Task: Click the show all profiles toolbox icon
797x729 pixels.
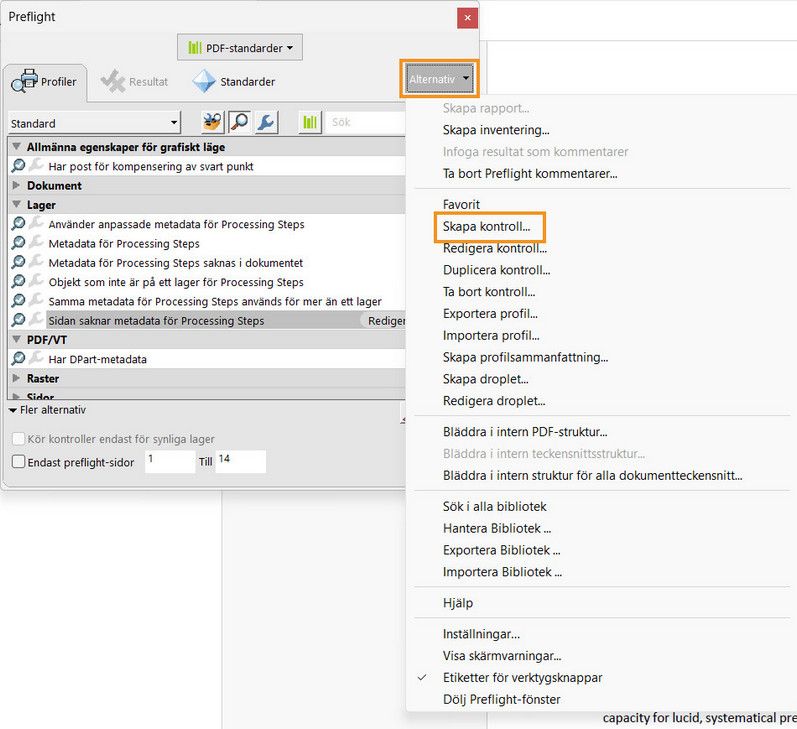Action: coord(212,122)
